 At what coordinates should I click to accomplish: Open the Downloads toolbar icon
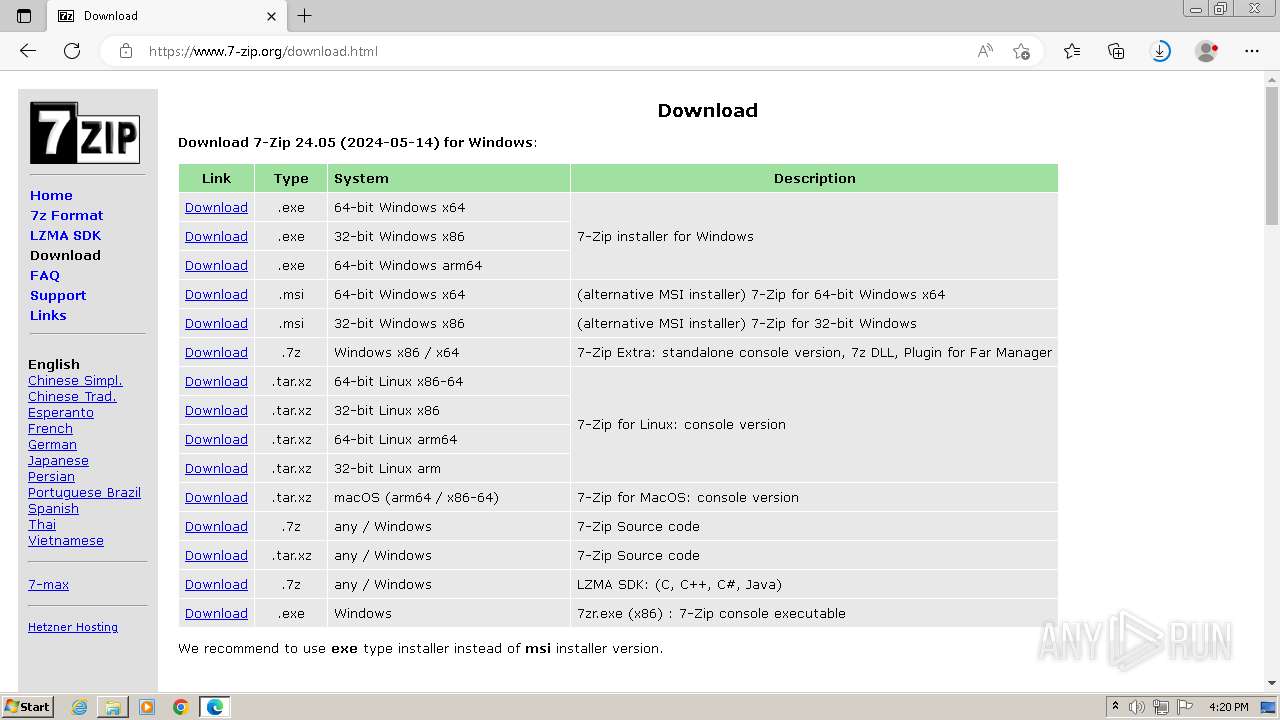[1160, 51]
